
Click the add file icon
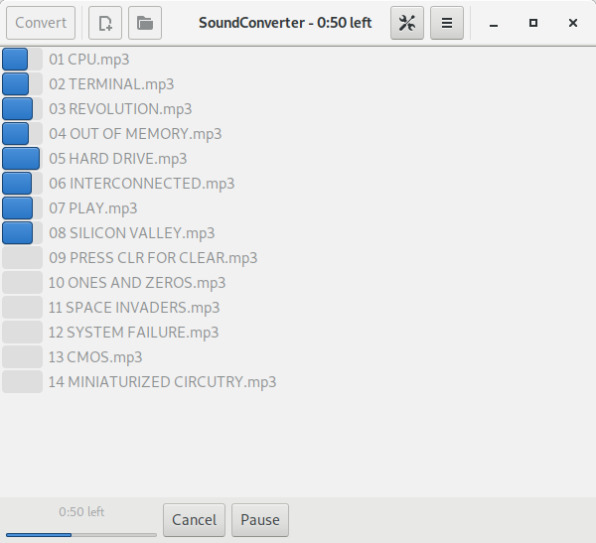(x=105, y=23)
